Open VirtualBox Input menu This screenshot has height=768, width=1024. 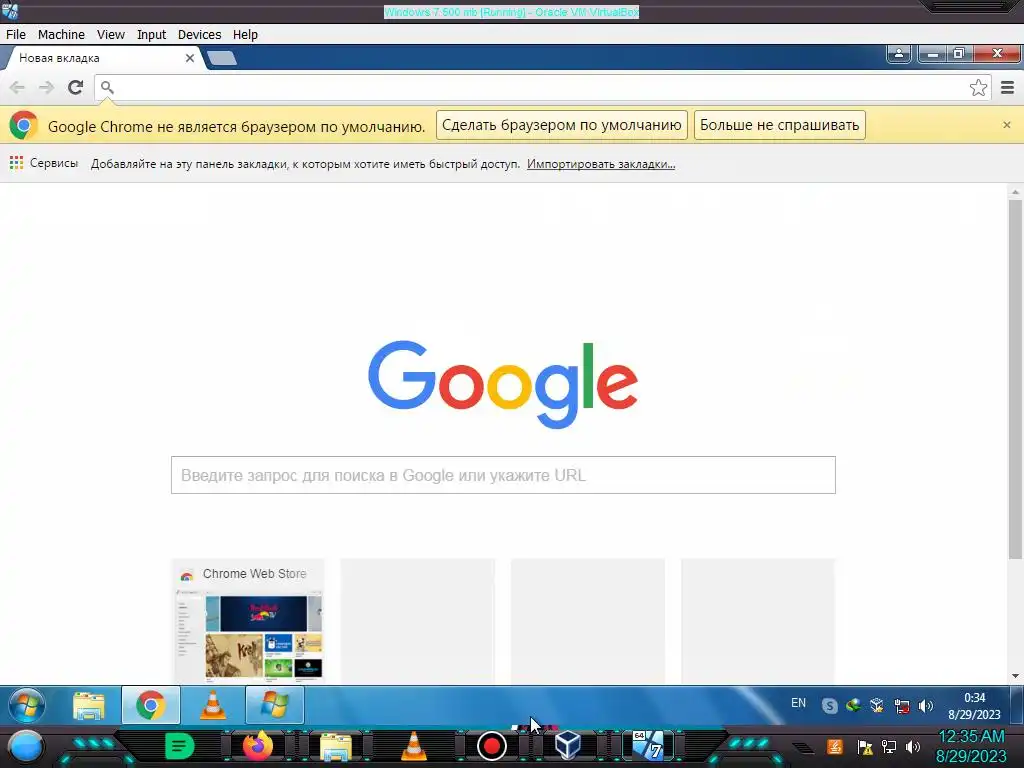click(152, 35)
